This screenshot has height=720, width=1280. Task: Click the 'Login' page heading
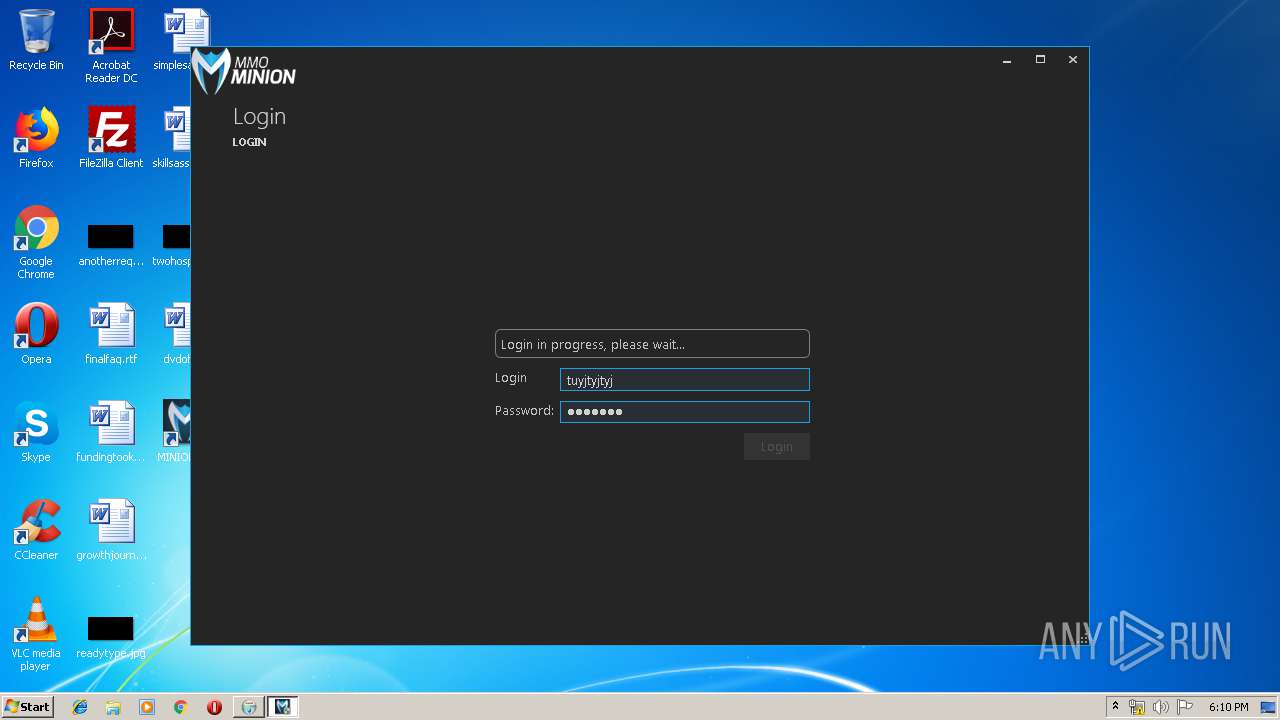[260, 117]
